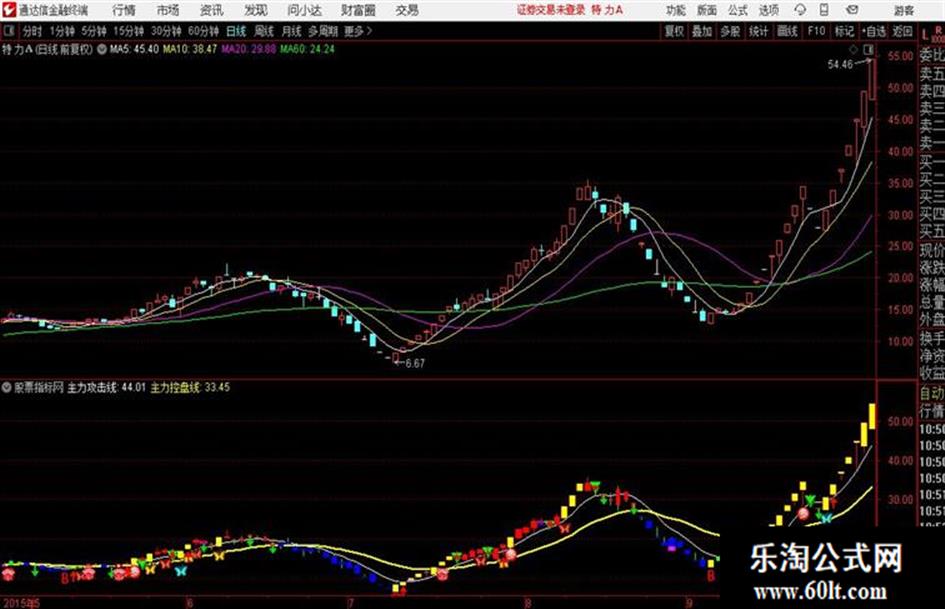Click the 复权 toolbar button
The image size is (945, 609).
tap(674, 31)
